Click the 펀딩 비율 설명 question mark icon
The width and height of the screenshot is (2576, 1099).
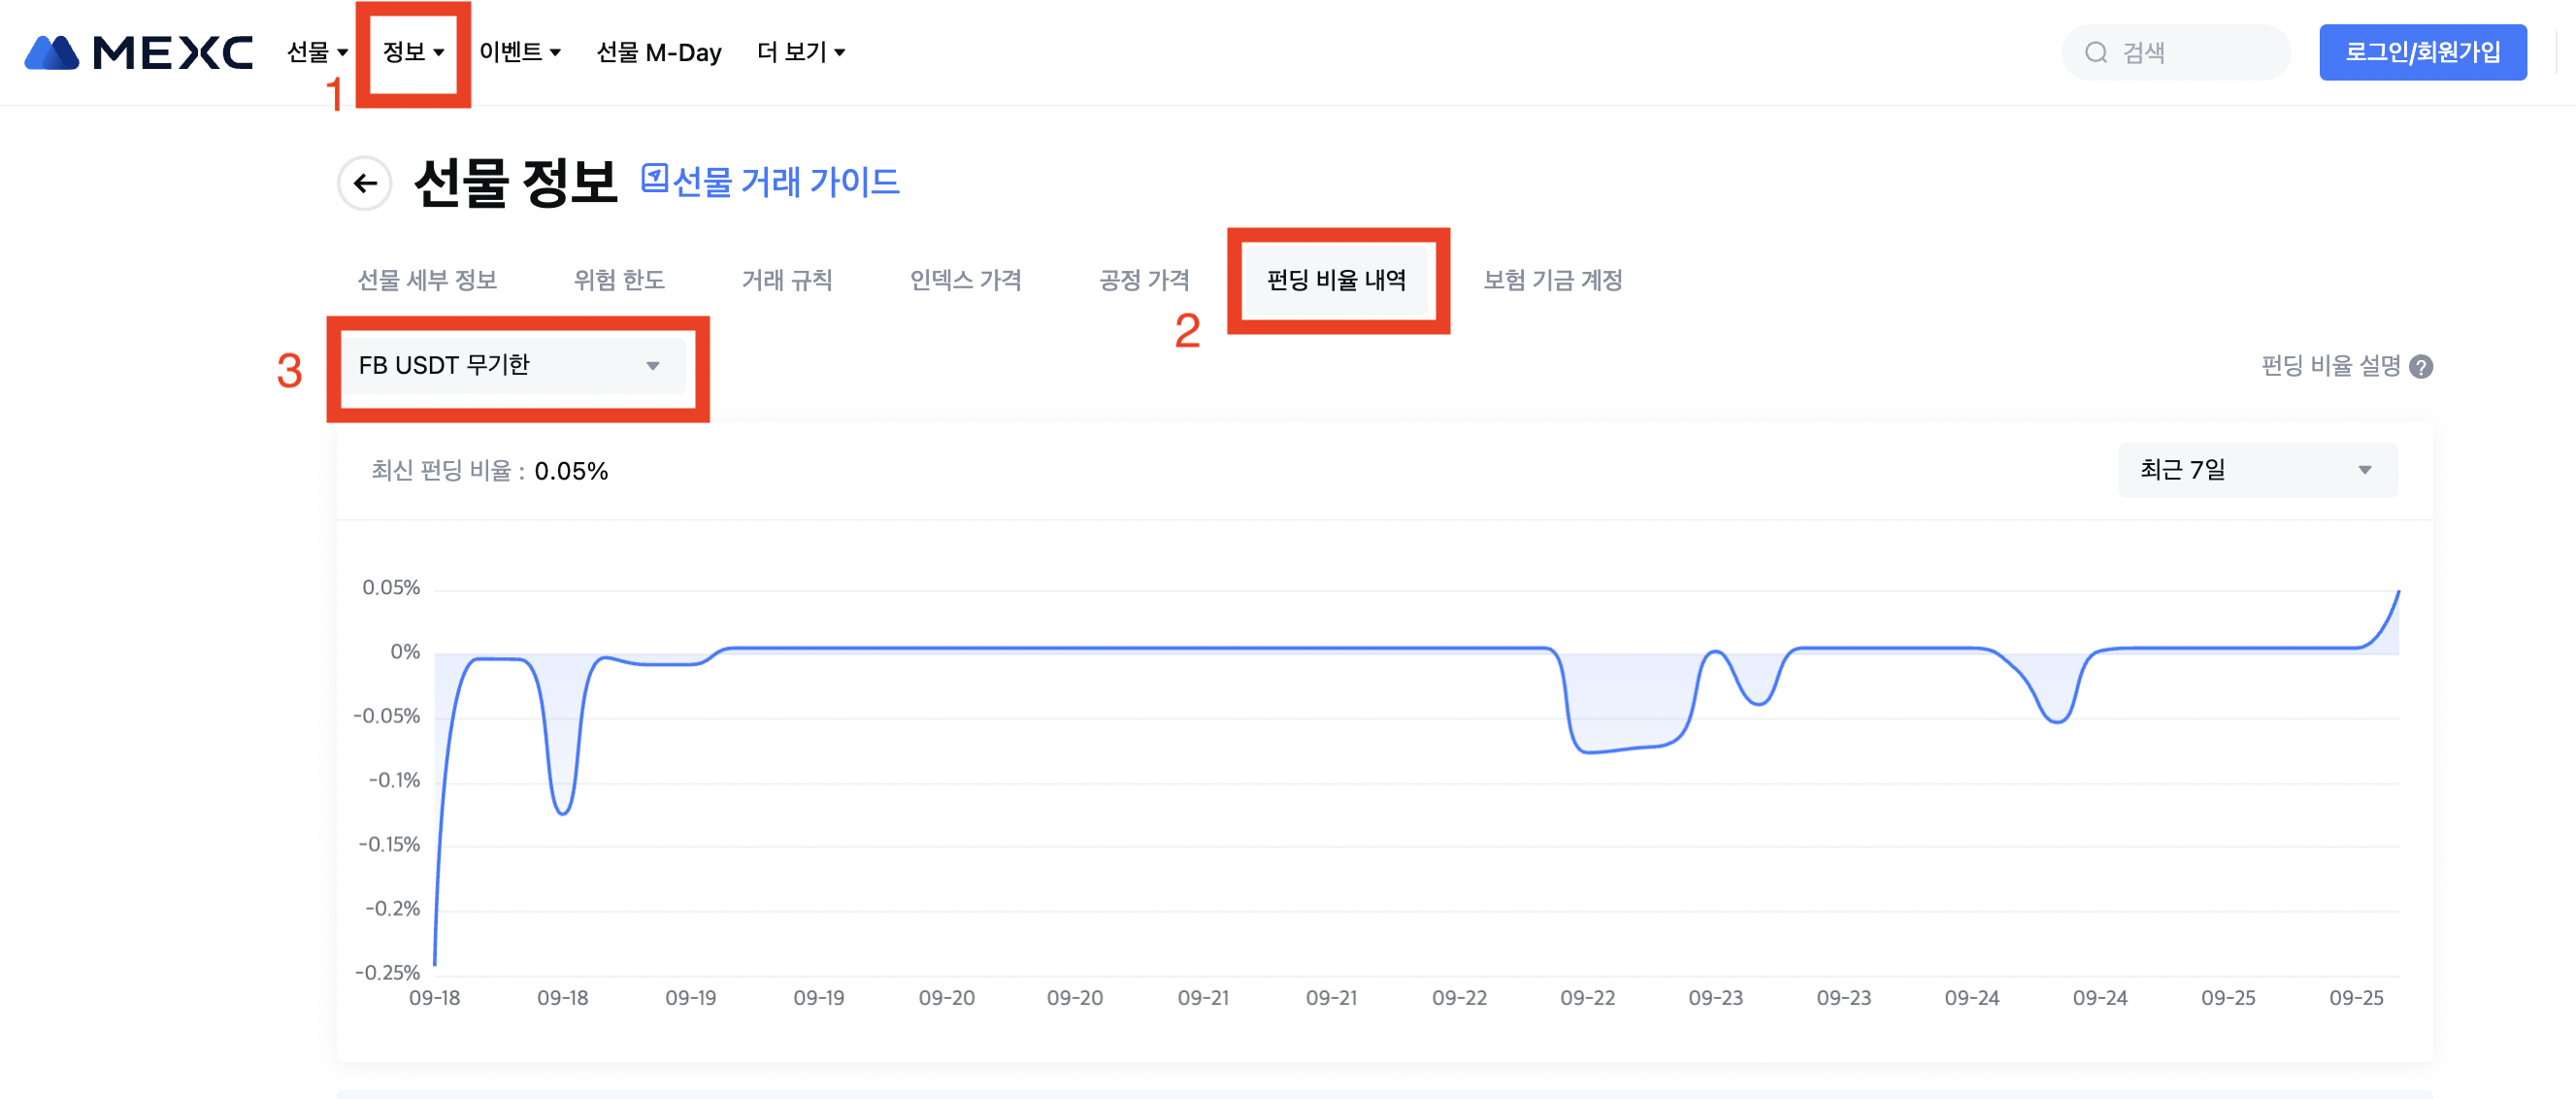tap(2421, 367)
